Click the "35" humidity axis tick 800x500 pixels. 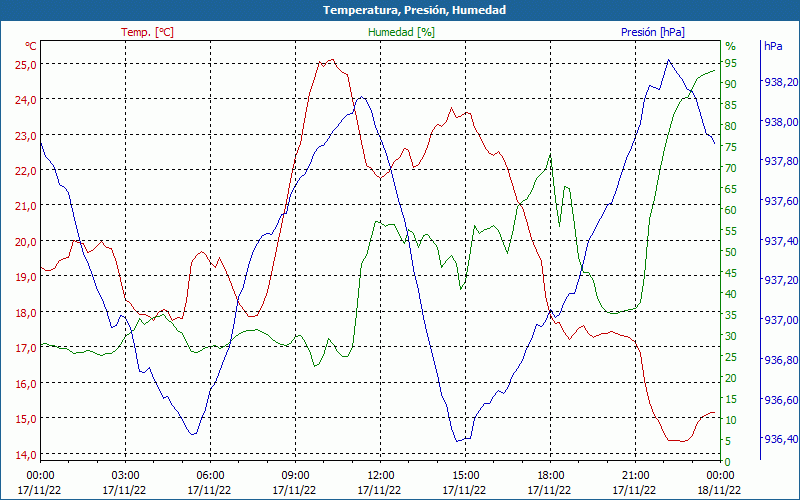(731, 315)
